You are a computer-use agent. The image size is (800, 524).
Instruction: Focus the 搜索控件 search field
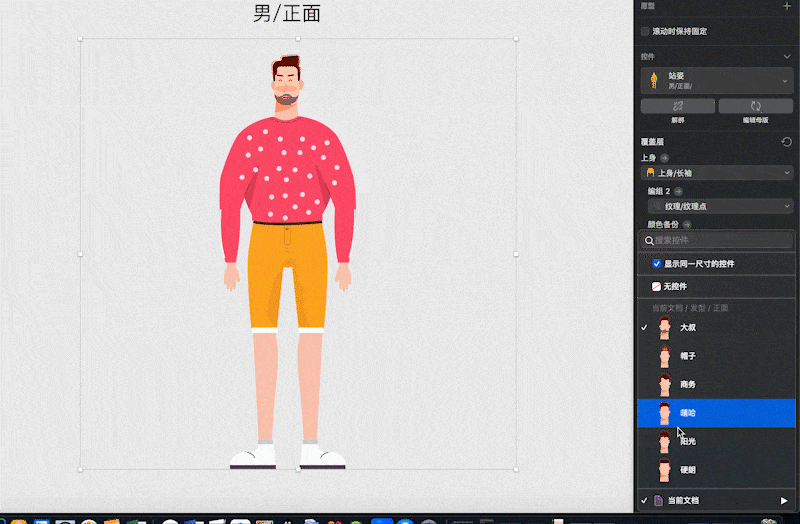[x=717, y=240]
